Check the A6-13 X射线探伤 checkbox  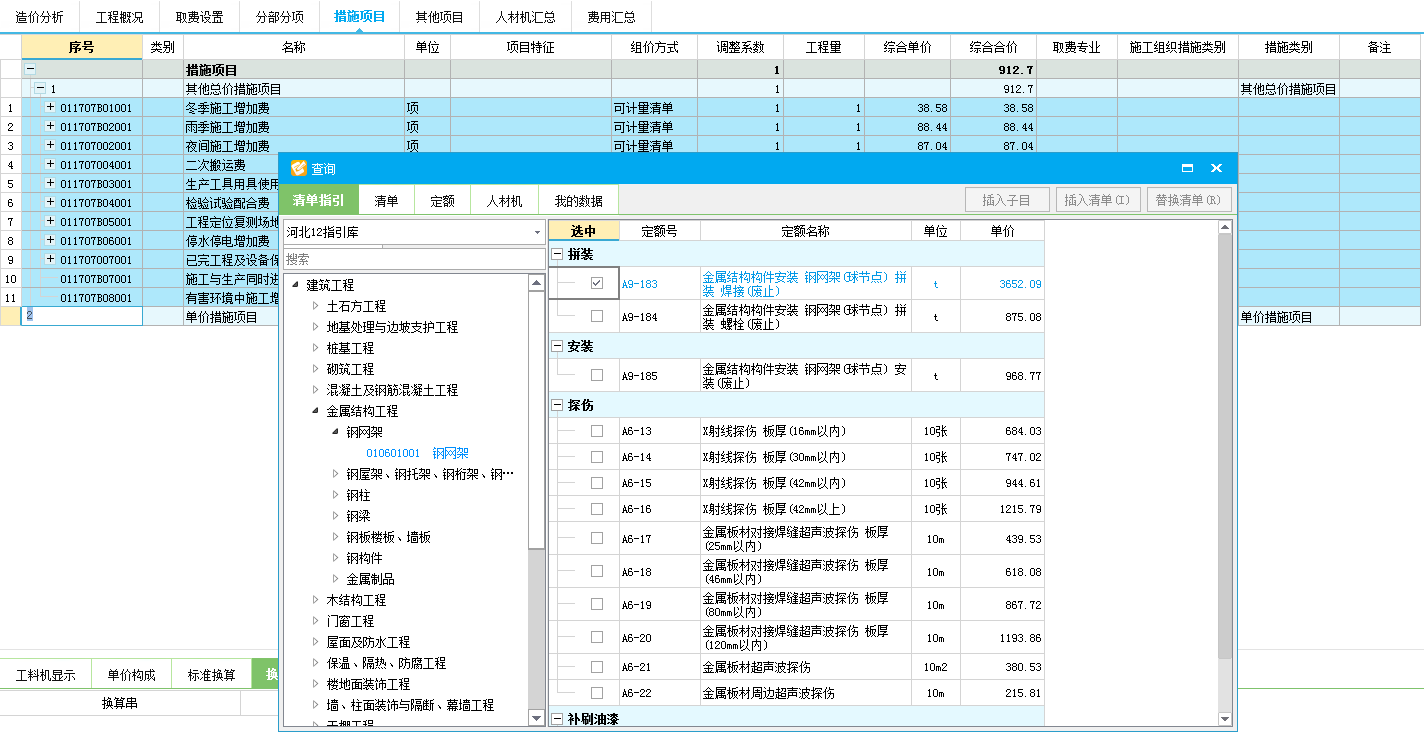[597, 431]
